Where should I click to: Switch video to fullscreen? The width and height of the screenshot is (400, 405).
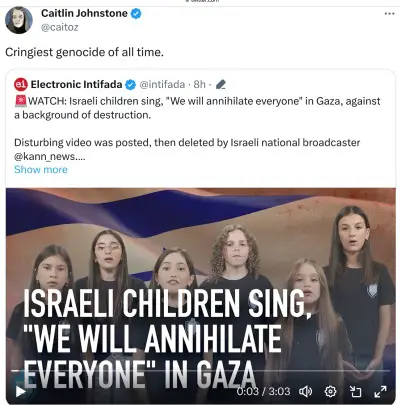click(x=380, y=391)
